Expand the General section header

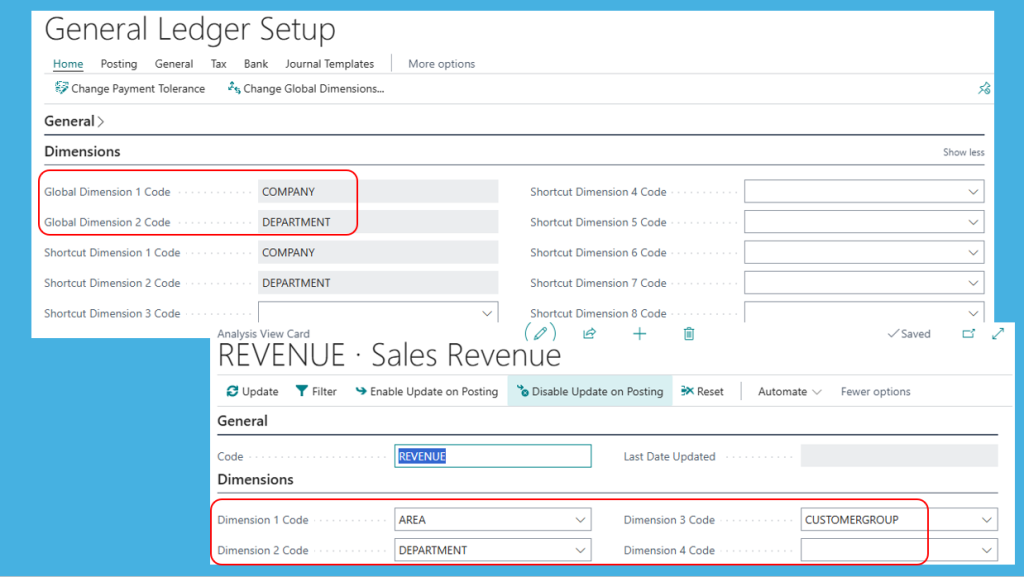(74, 121)
